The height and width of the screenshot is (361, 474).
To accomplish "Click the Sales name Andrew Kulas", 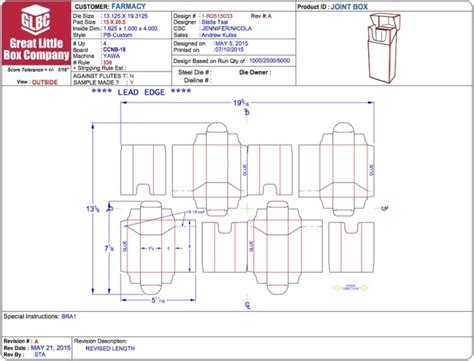I will (219, 35).
